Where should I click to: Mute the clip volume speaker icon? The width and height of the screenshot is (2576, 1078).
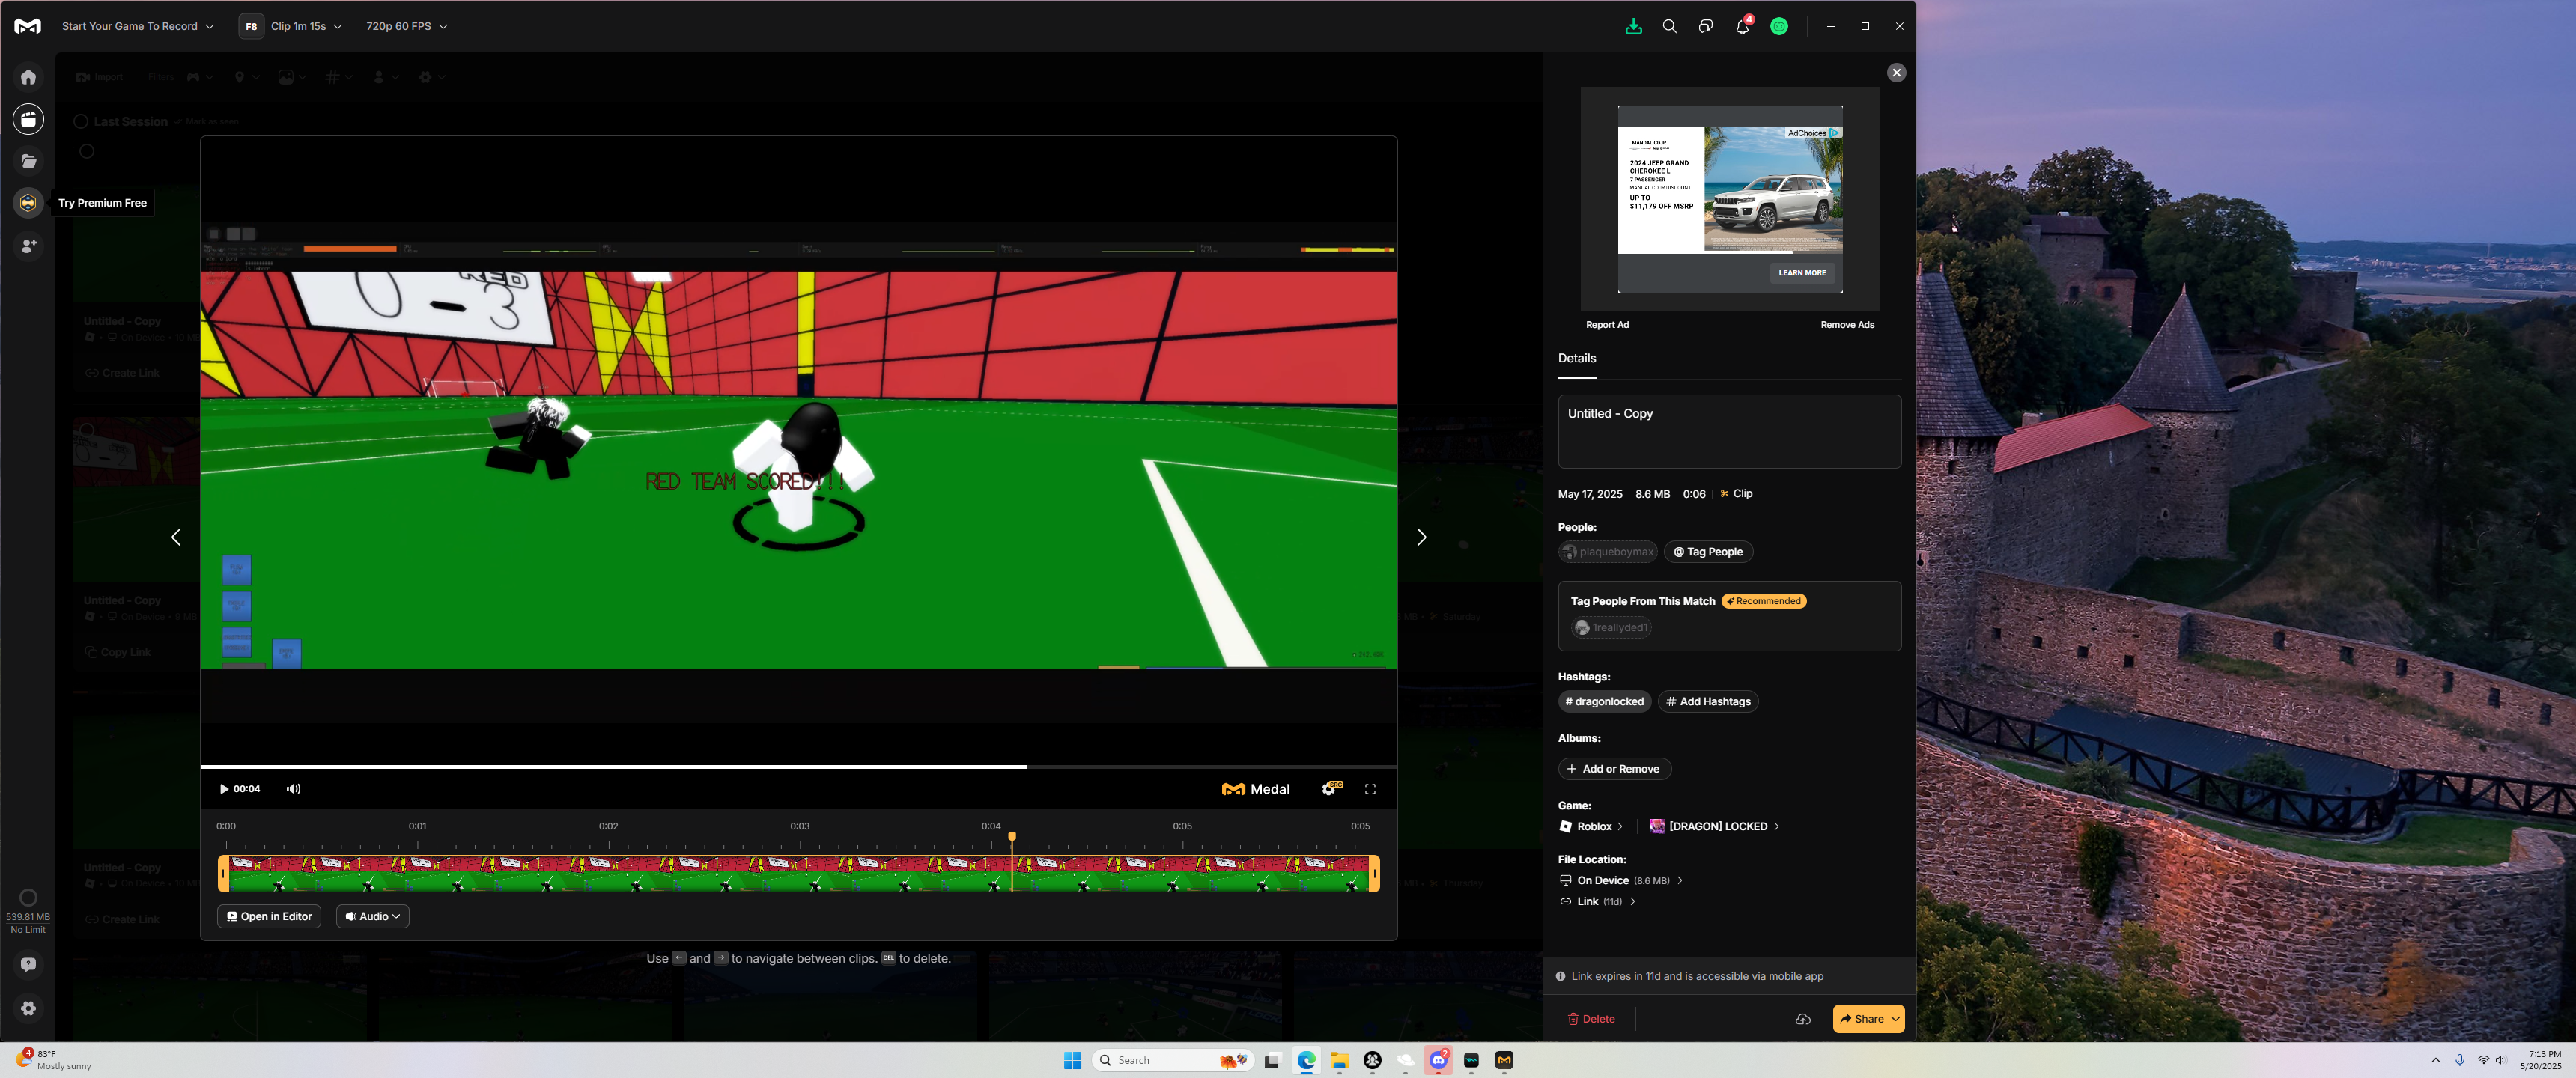[293, 789]
